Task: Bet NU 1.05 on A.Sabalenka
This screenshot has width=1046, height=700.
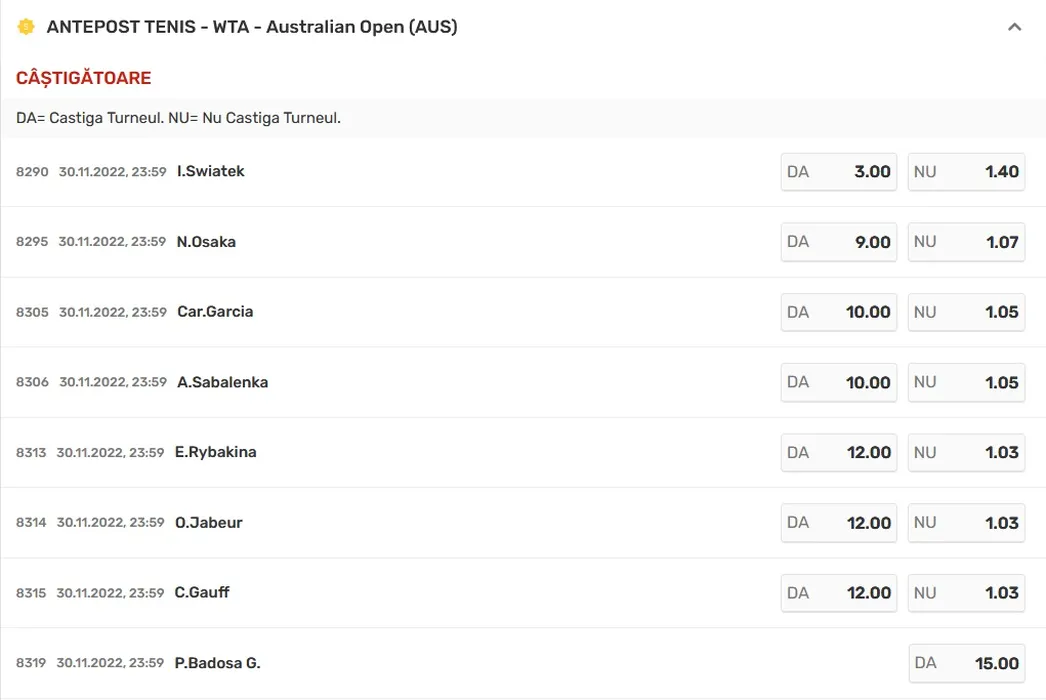Action: [966, 383]
